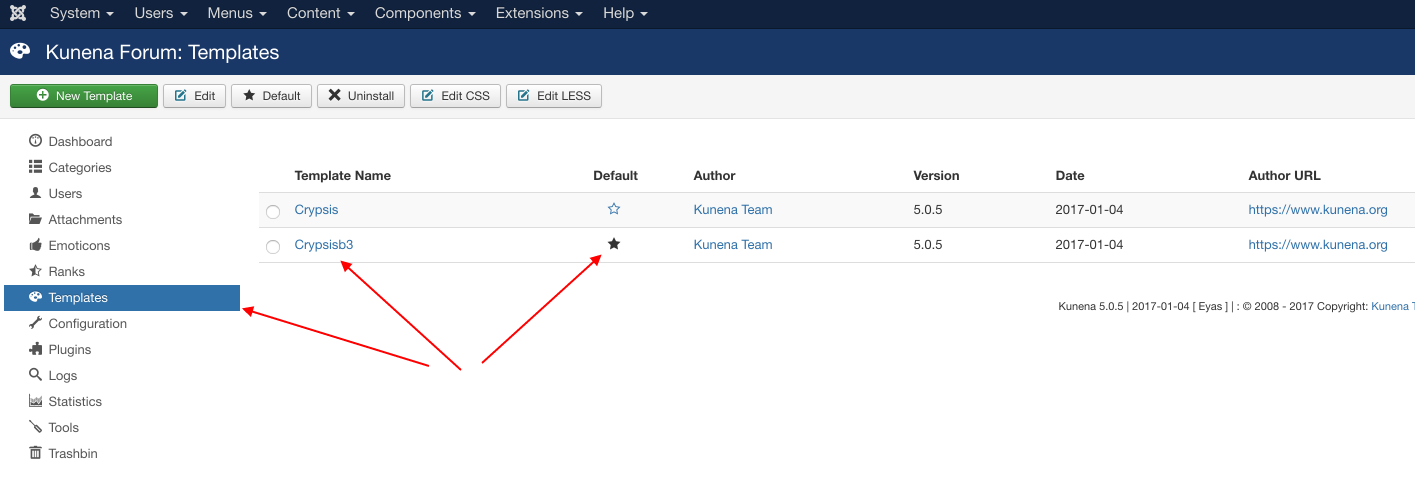Click the Statistics chart icon
Viewport: 1415px width, 500px height.
36,401
